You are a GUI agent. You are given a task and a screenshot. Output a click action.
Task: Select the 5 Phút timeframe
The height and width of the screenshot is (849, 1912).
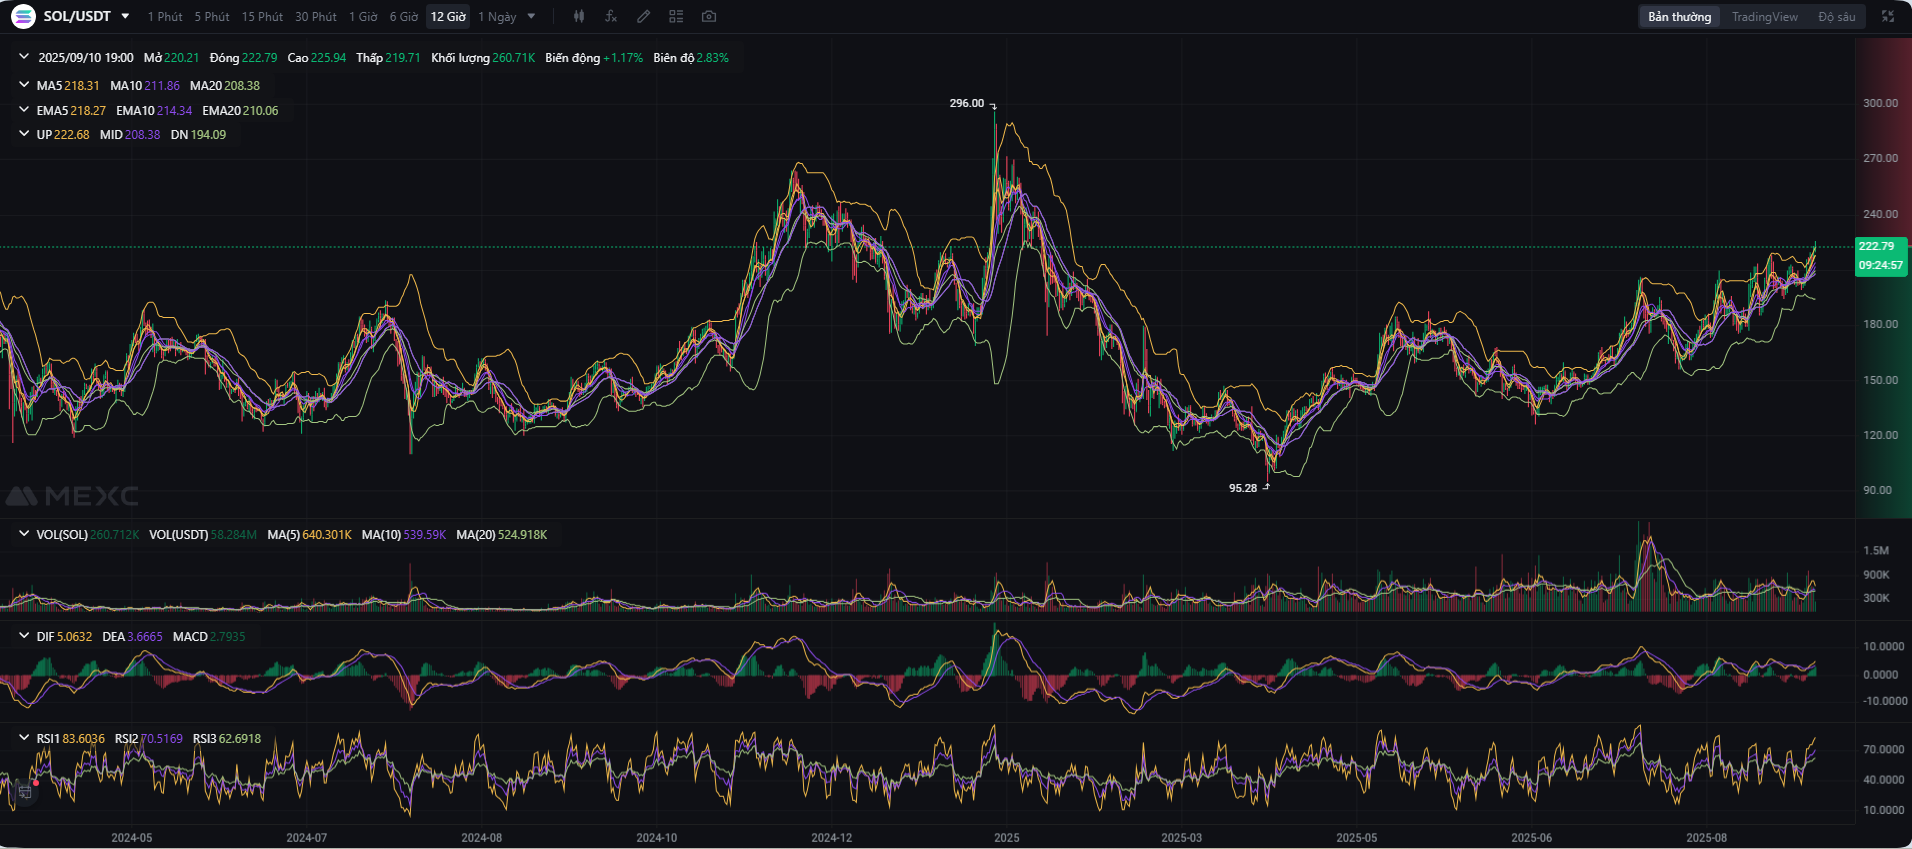[x=212, y=17]
